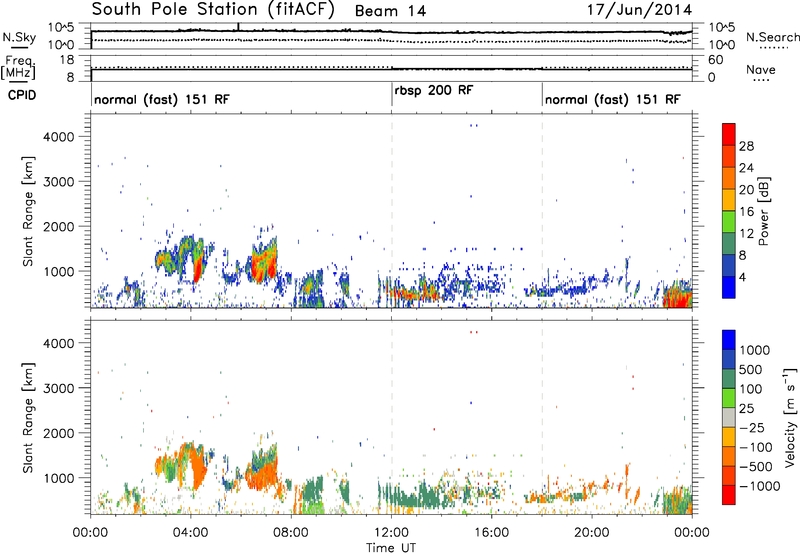Click the 'Freq. [MHz]' axis label
800x554 pixels.
18,67
